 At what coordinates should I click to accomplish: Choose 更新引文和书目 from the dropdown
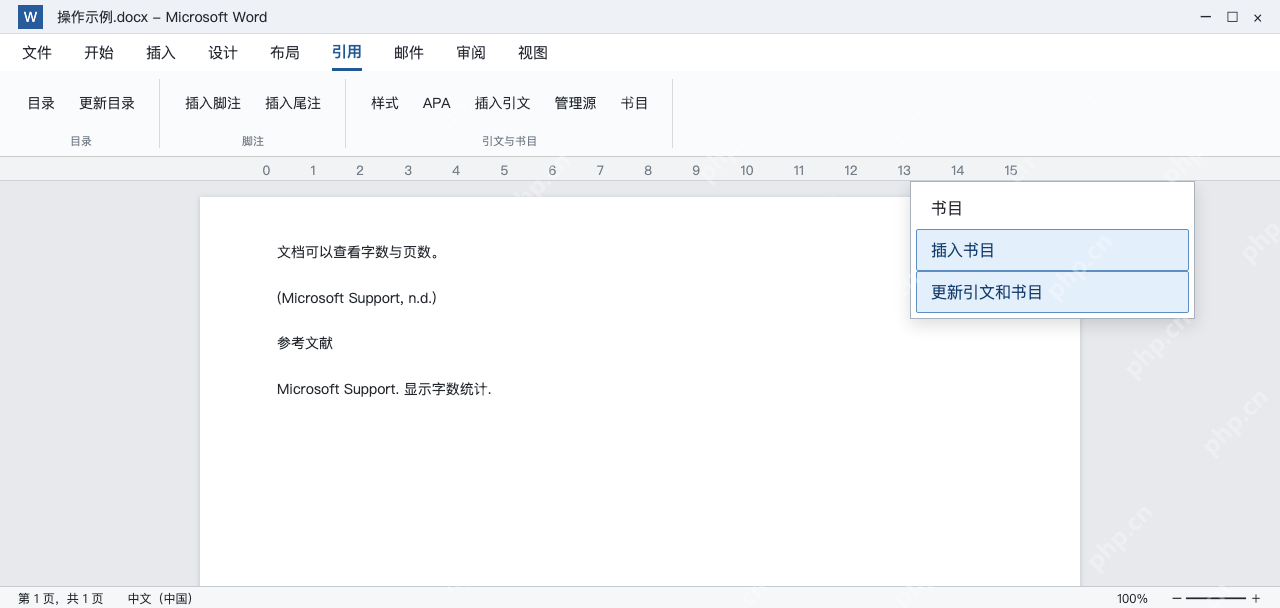click(1052, 292)
